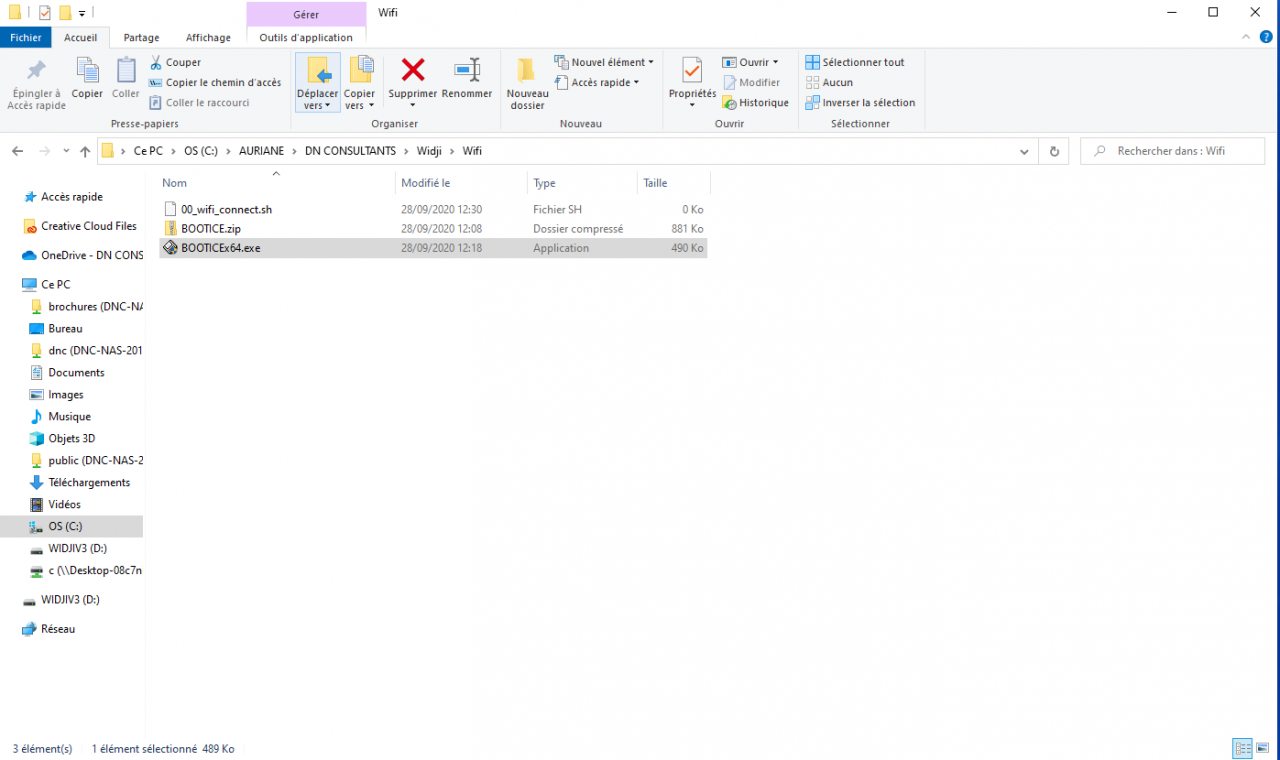
Task: Open Quick Access Toolbar customize arrow
Action: (82, 13)
